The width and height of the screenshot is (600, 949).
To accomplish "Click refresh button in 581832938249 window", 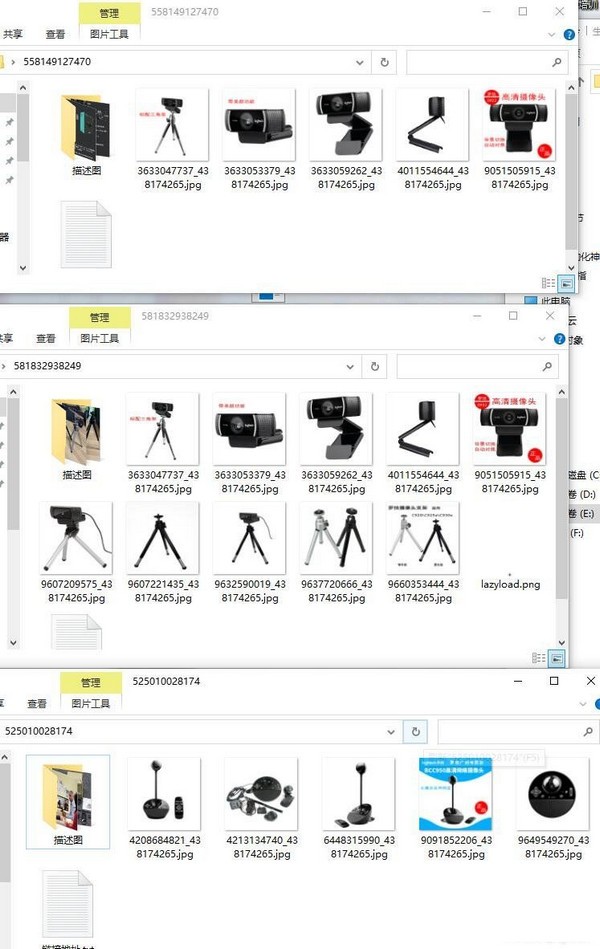I will click(x=375, y=367).
